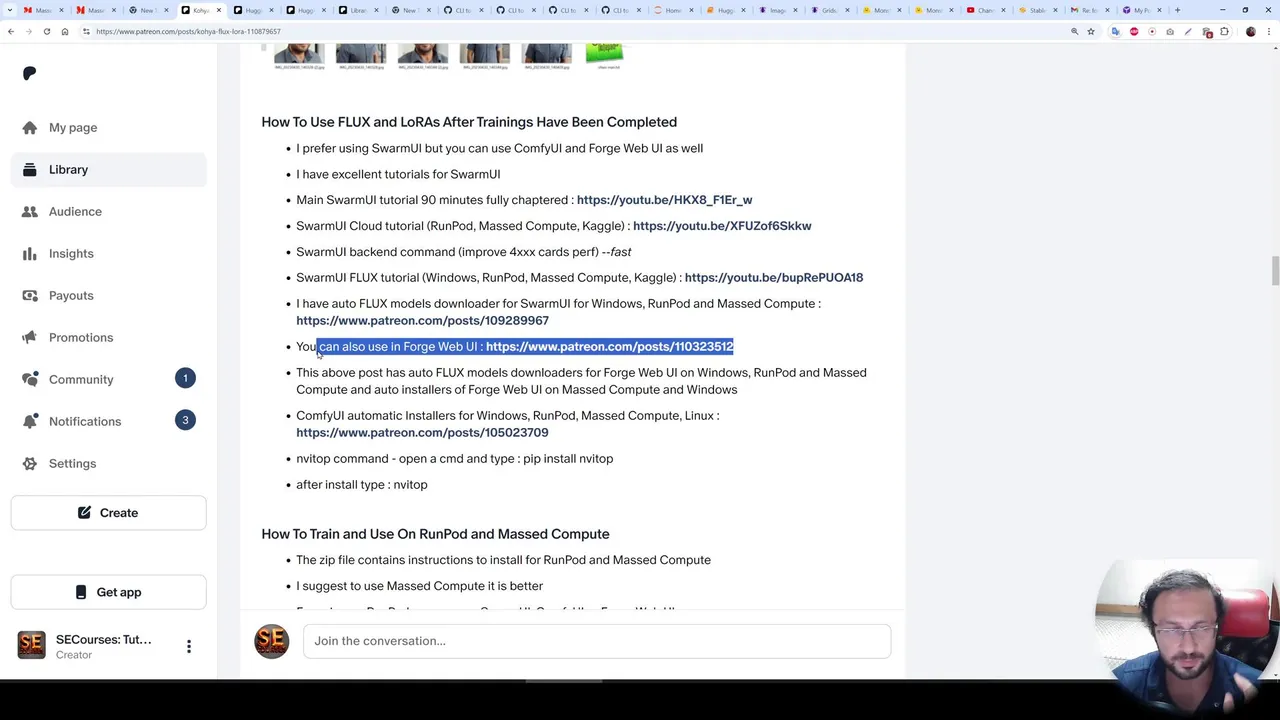This screenshot has width=1280, height=720.
Task: Click the Community chat icon
Action: [x=30, y=380]
